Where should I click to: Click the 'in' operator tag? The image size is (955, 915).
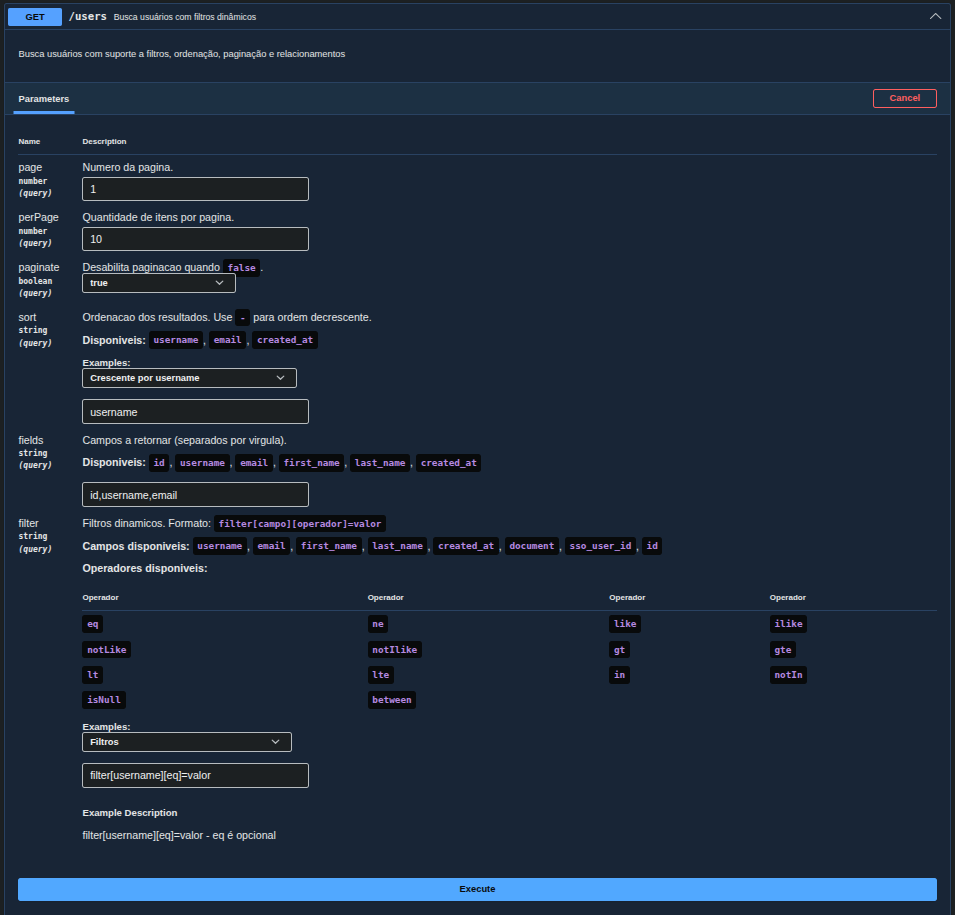click(619, 675)
